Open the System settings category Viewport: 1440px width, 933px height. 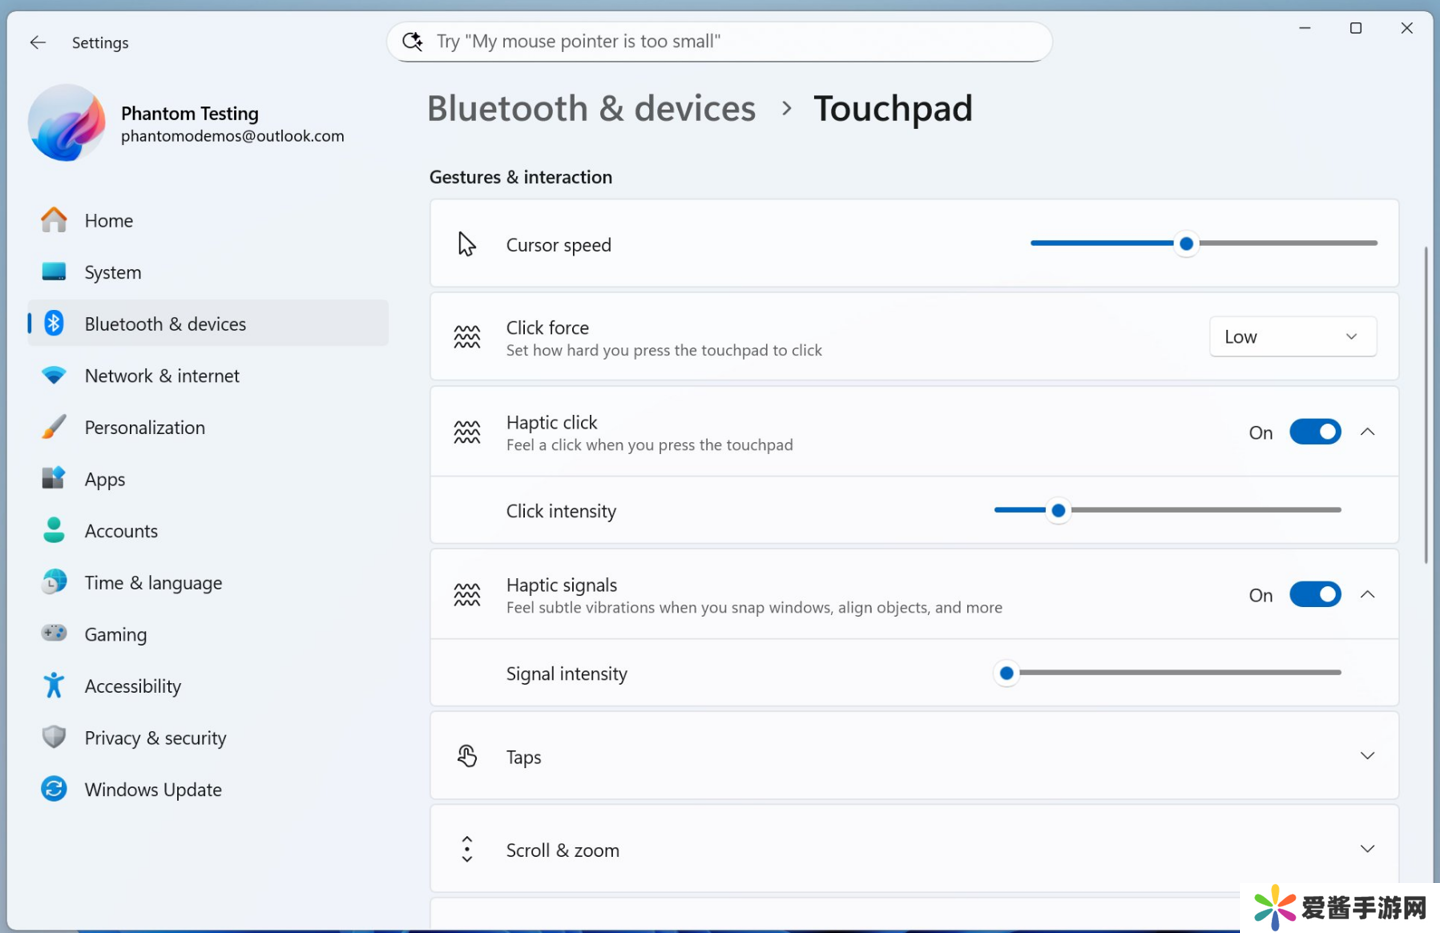coord(113,272)
